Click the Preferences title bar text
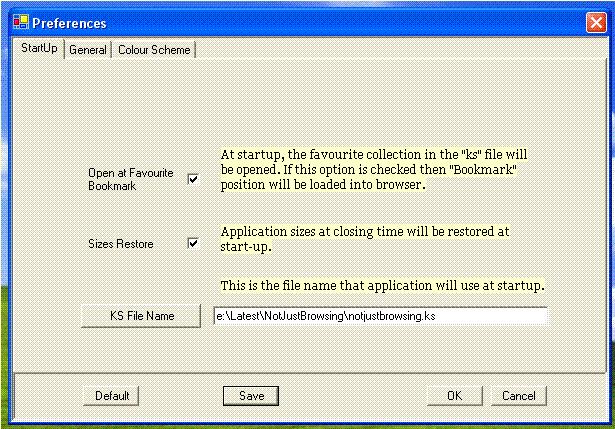The width and height of the screenshot is (615, 429). pos(69,22)
